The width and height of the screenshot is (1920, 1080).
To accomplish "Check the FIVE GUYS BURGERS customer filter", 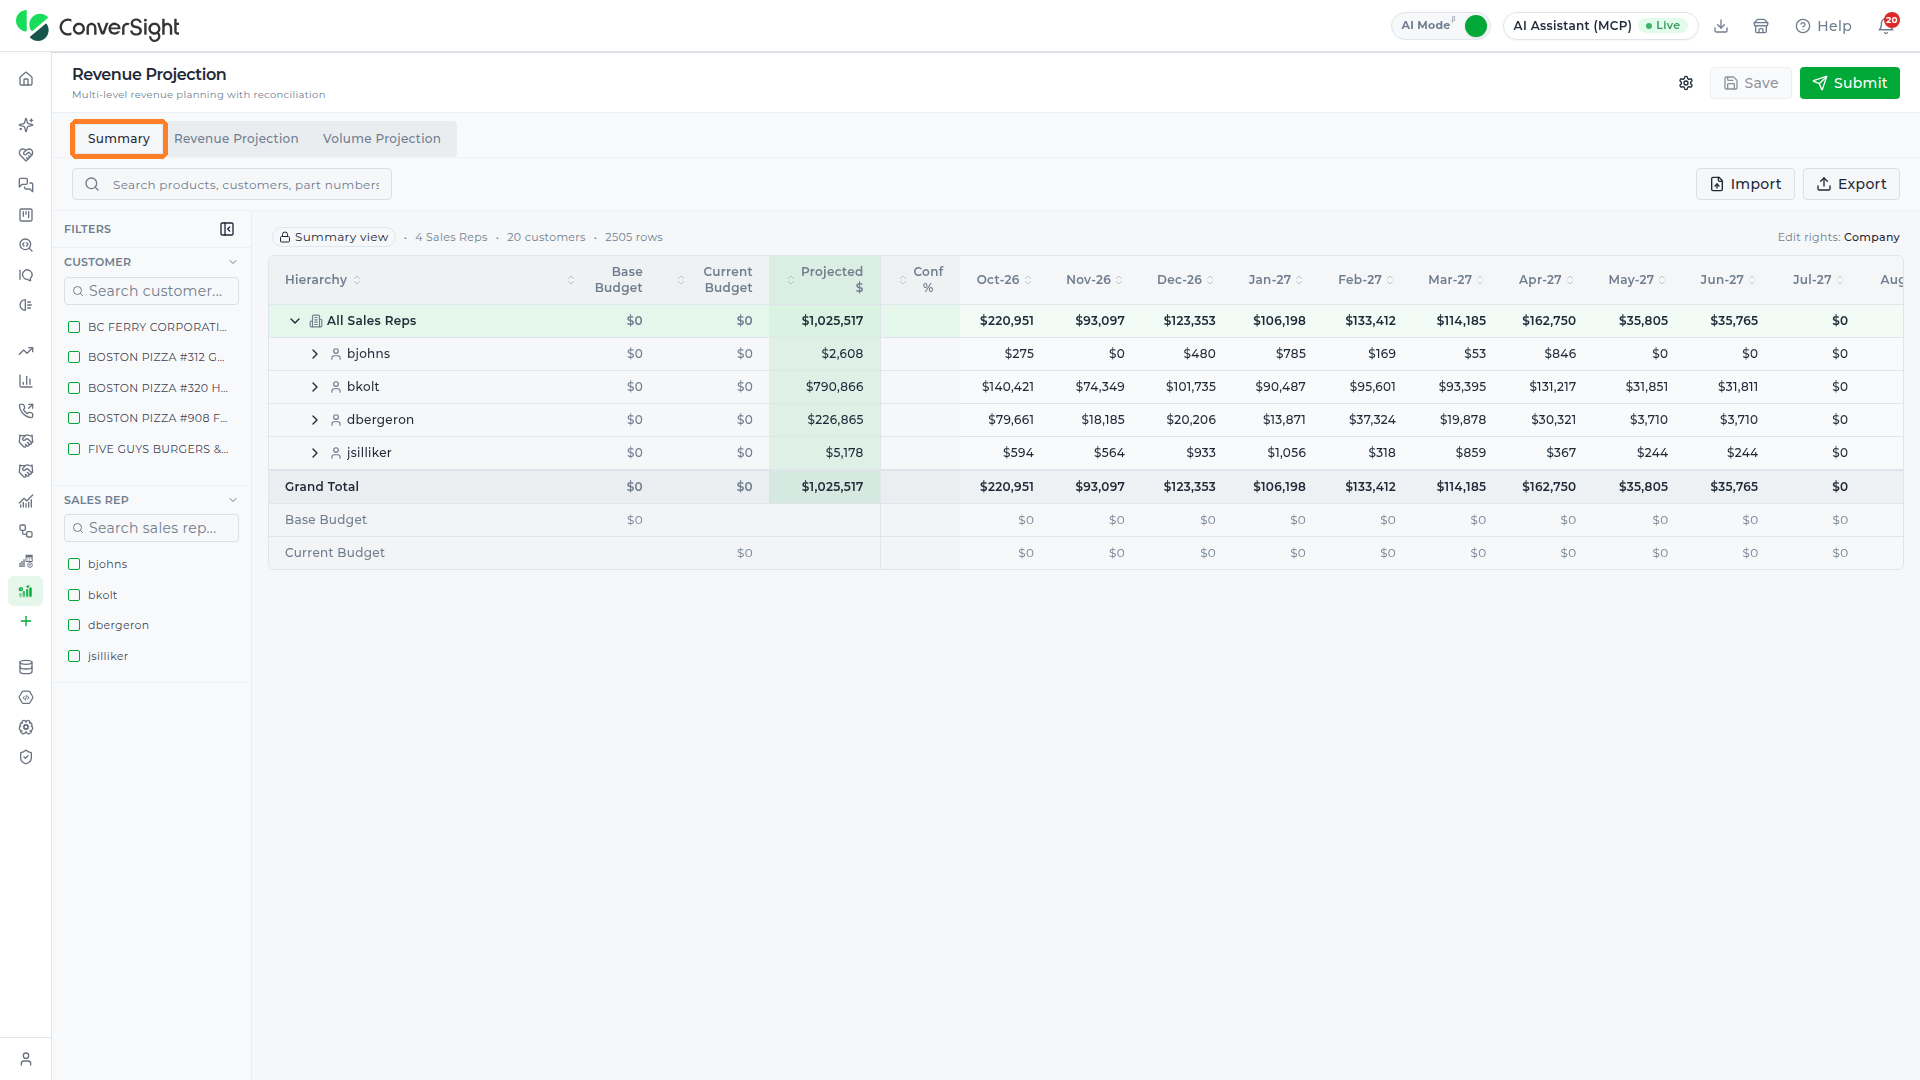I will [x=74, y=449].
